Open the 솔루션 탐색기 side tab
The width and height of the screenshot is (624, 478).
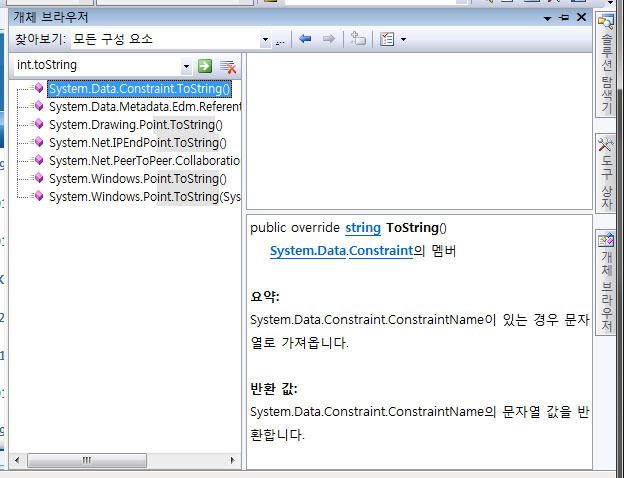click(606, 64)
